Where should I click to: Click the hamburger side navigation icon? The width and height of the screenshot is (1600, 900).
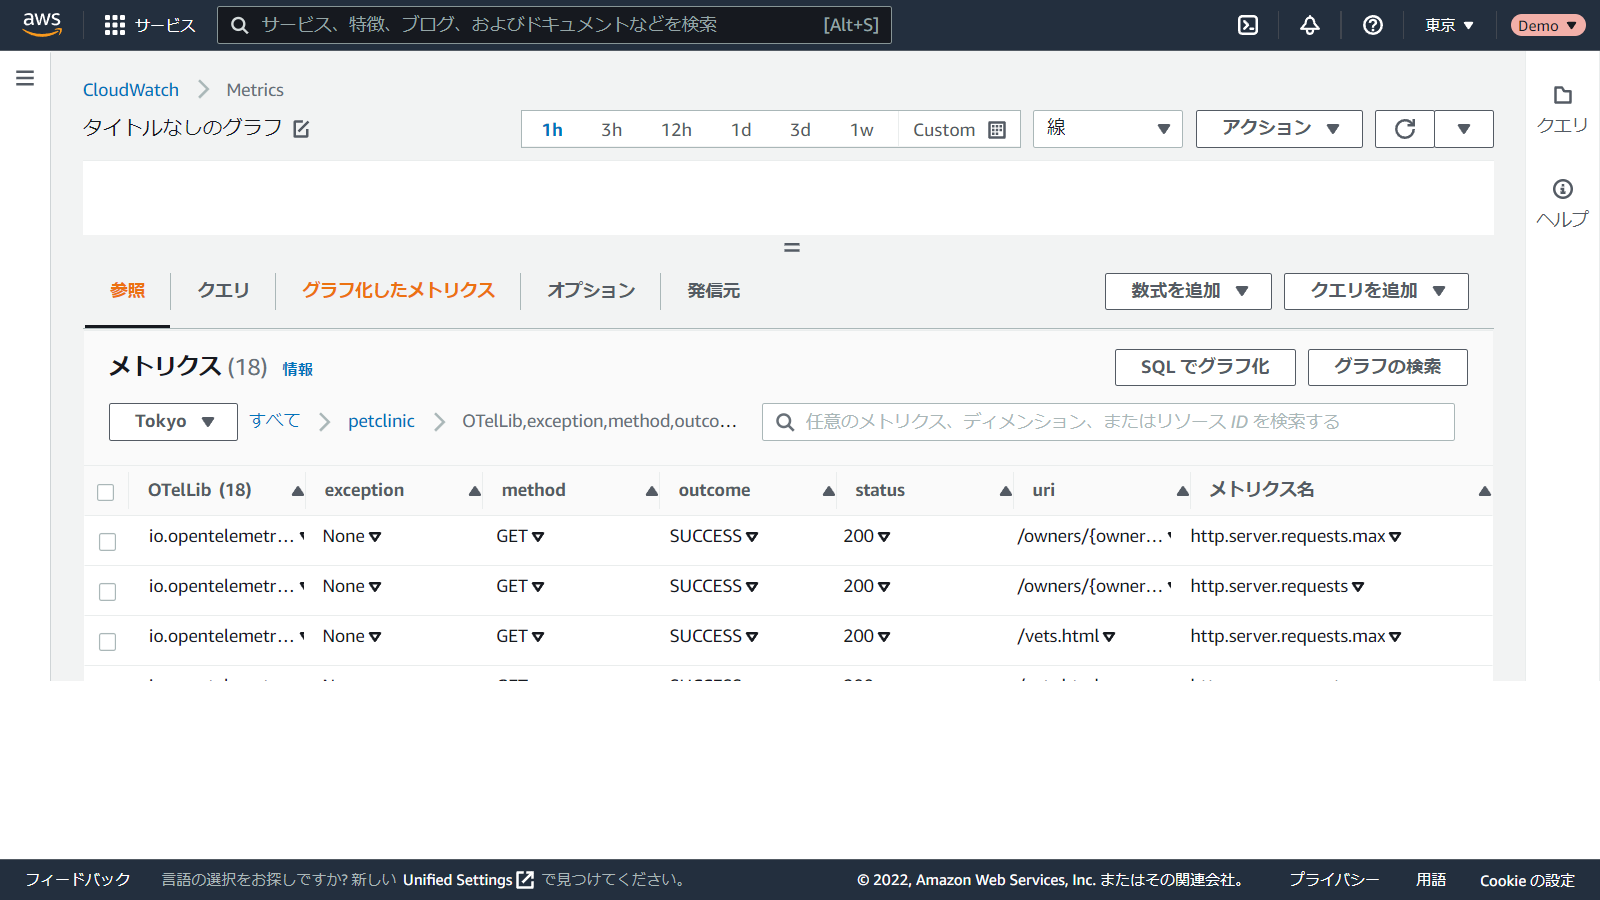pyautogui.click(x=25, y=78)
